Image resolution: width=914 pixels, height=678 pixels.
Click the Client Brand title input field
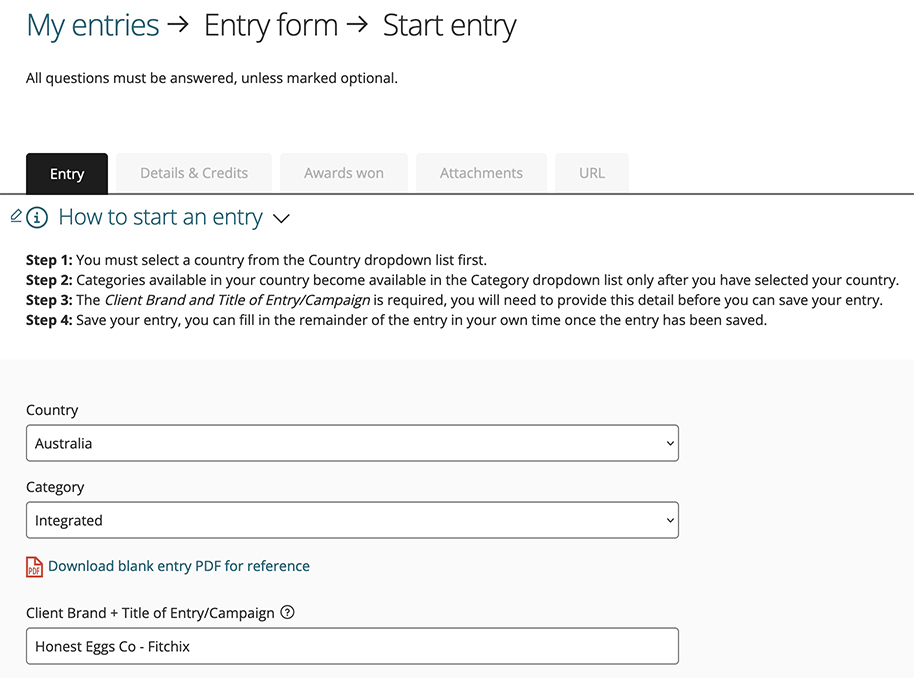[x=352, y=646]
